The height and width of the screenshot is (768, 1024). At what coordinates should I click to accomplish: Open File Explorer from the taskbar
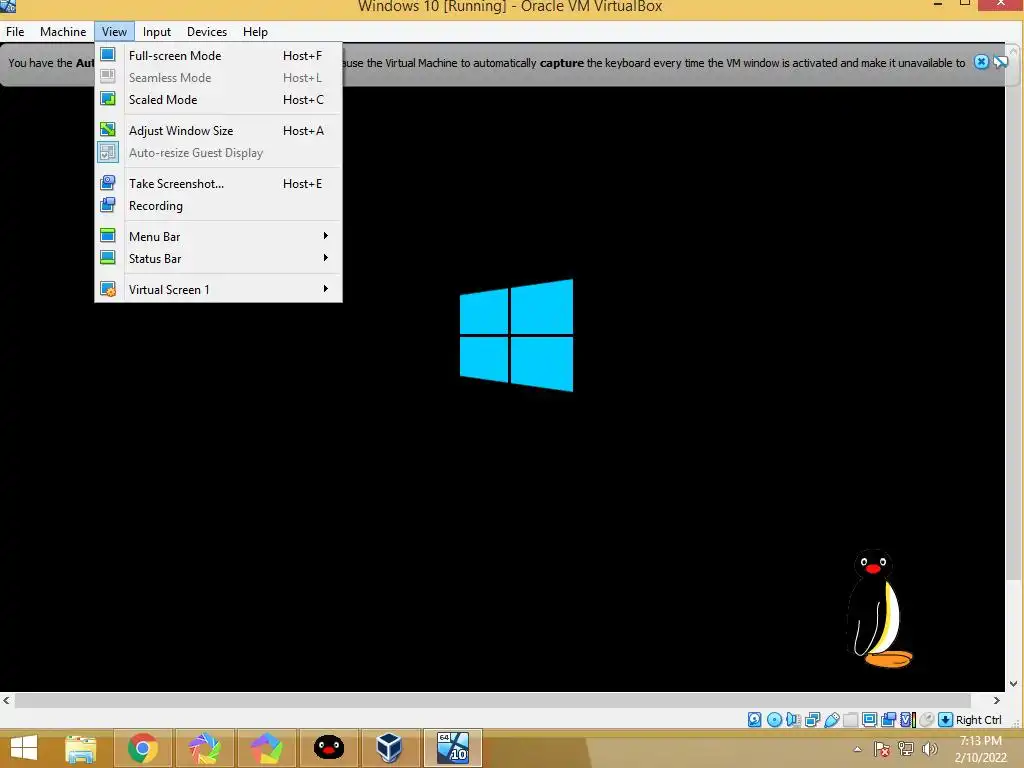pos(81,748)
